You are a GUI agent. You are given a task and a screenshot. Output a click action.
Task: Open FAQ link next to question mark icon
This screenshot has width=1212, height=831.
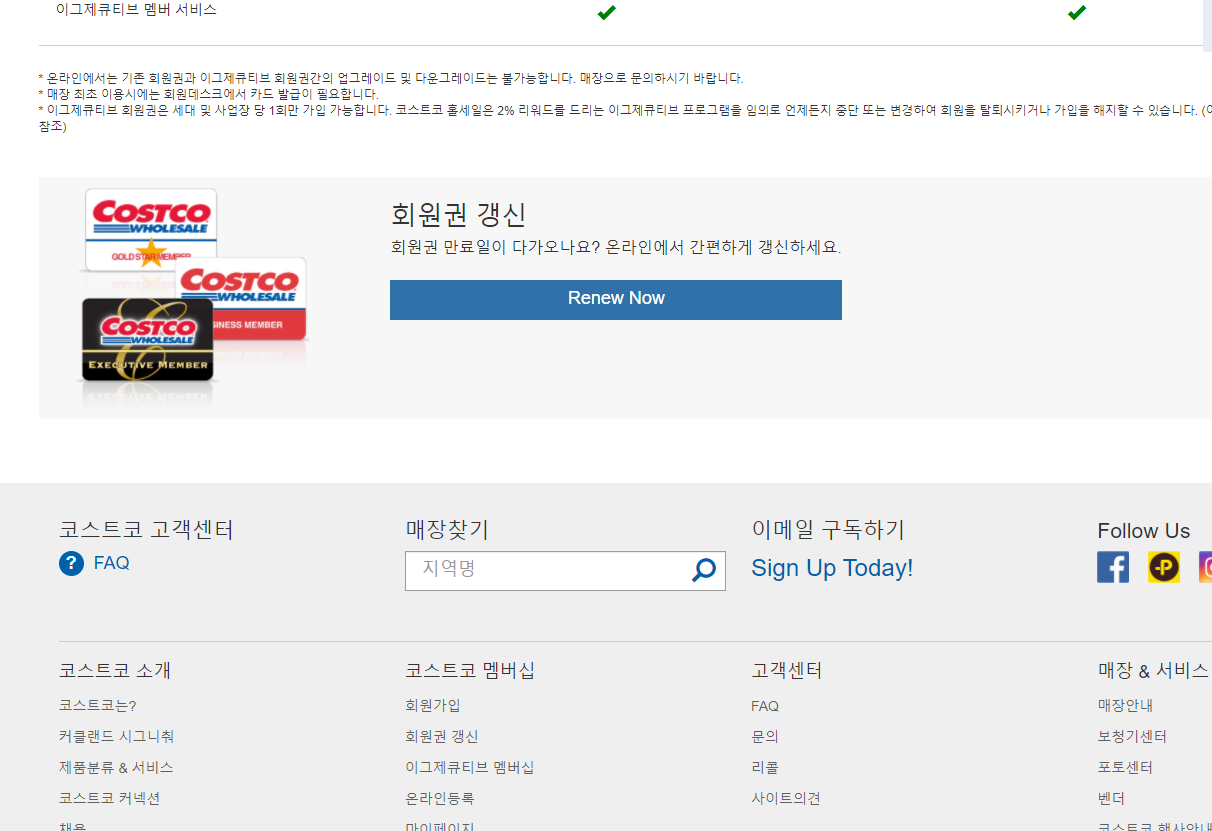click(x=111, y=563)
